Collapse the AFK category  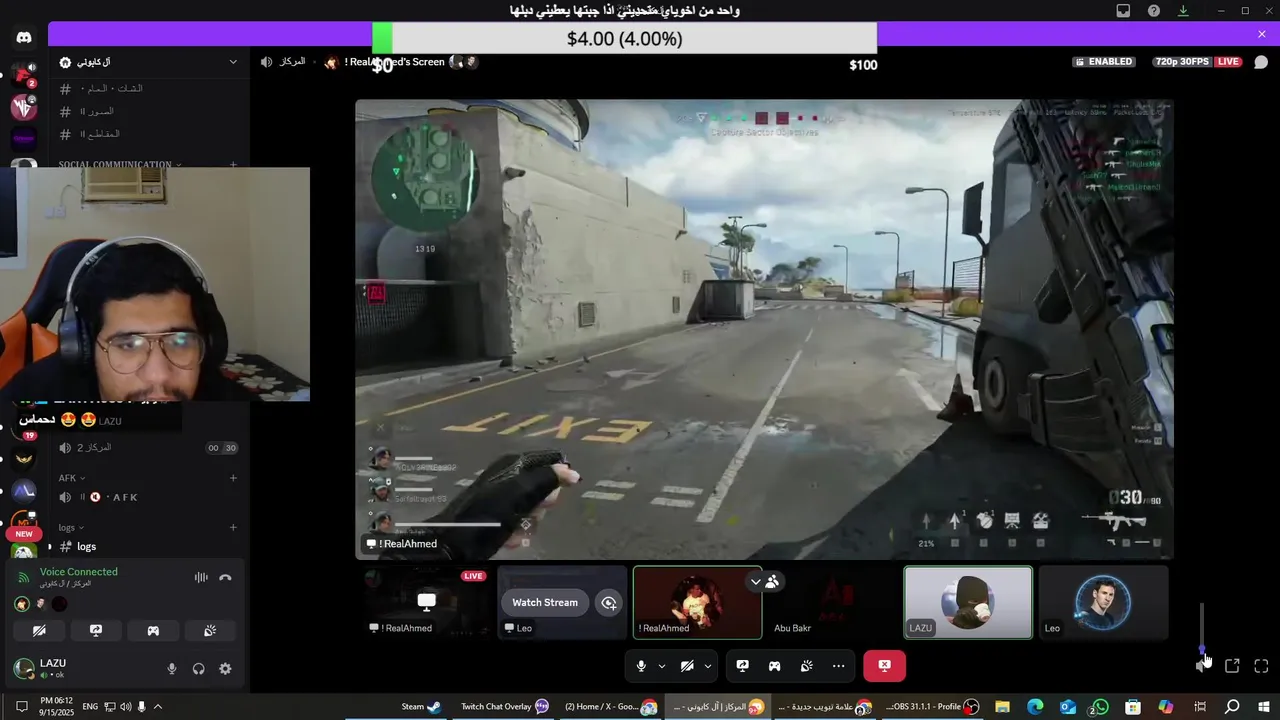[72, 478]
